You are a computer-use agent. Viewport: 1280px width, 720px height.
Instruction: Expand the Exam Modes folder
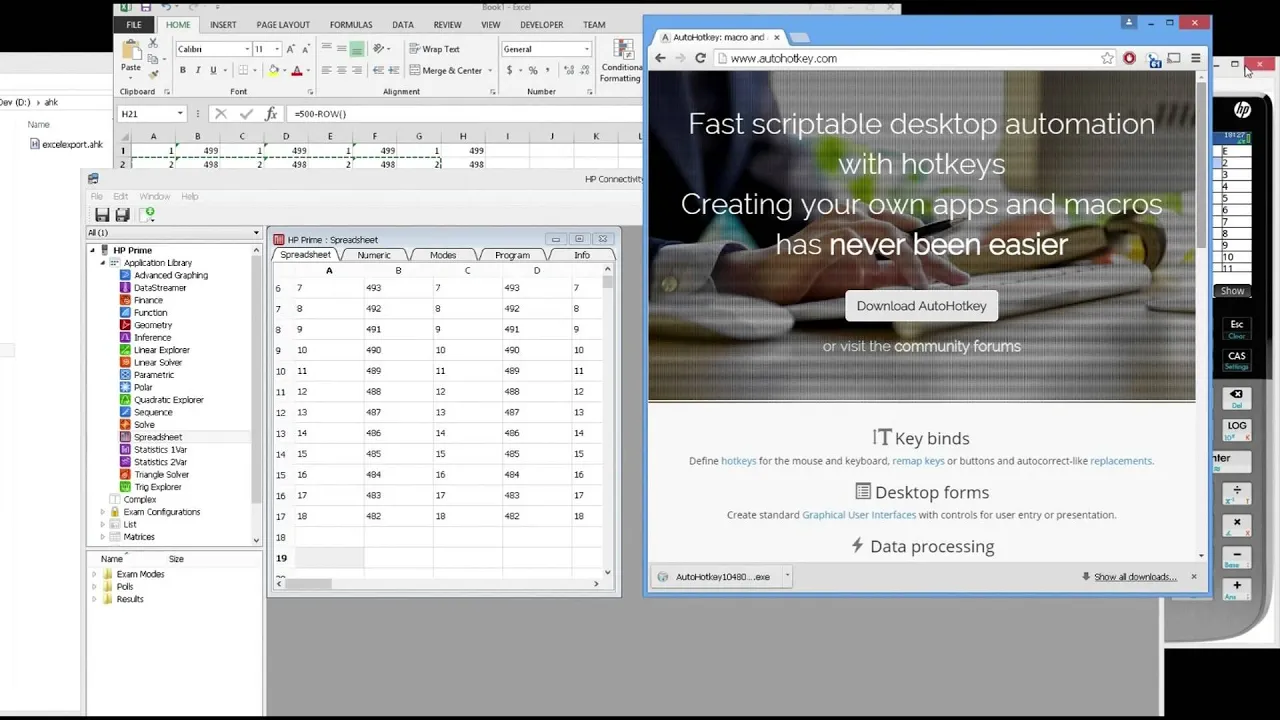(x=95, y=574)
